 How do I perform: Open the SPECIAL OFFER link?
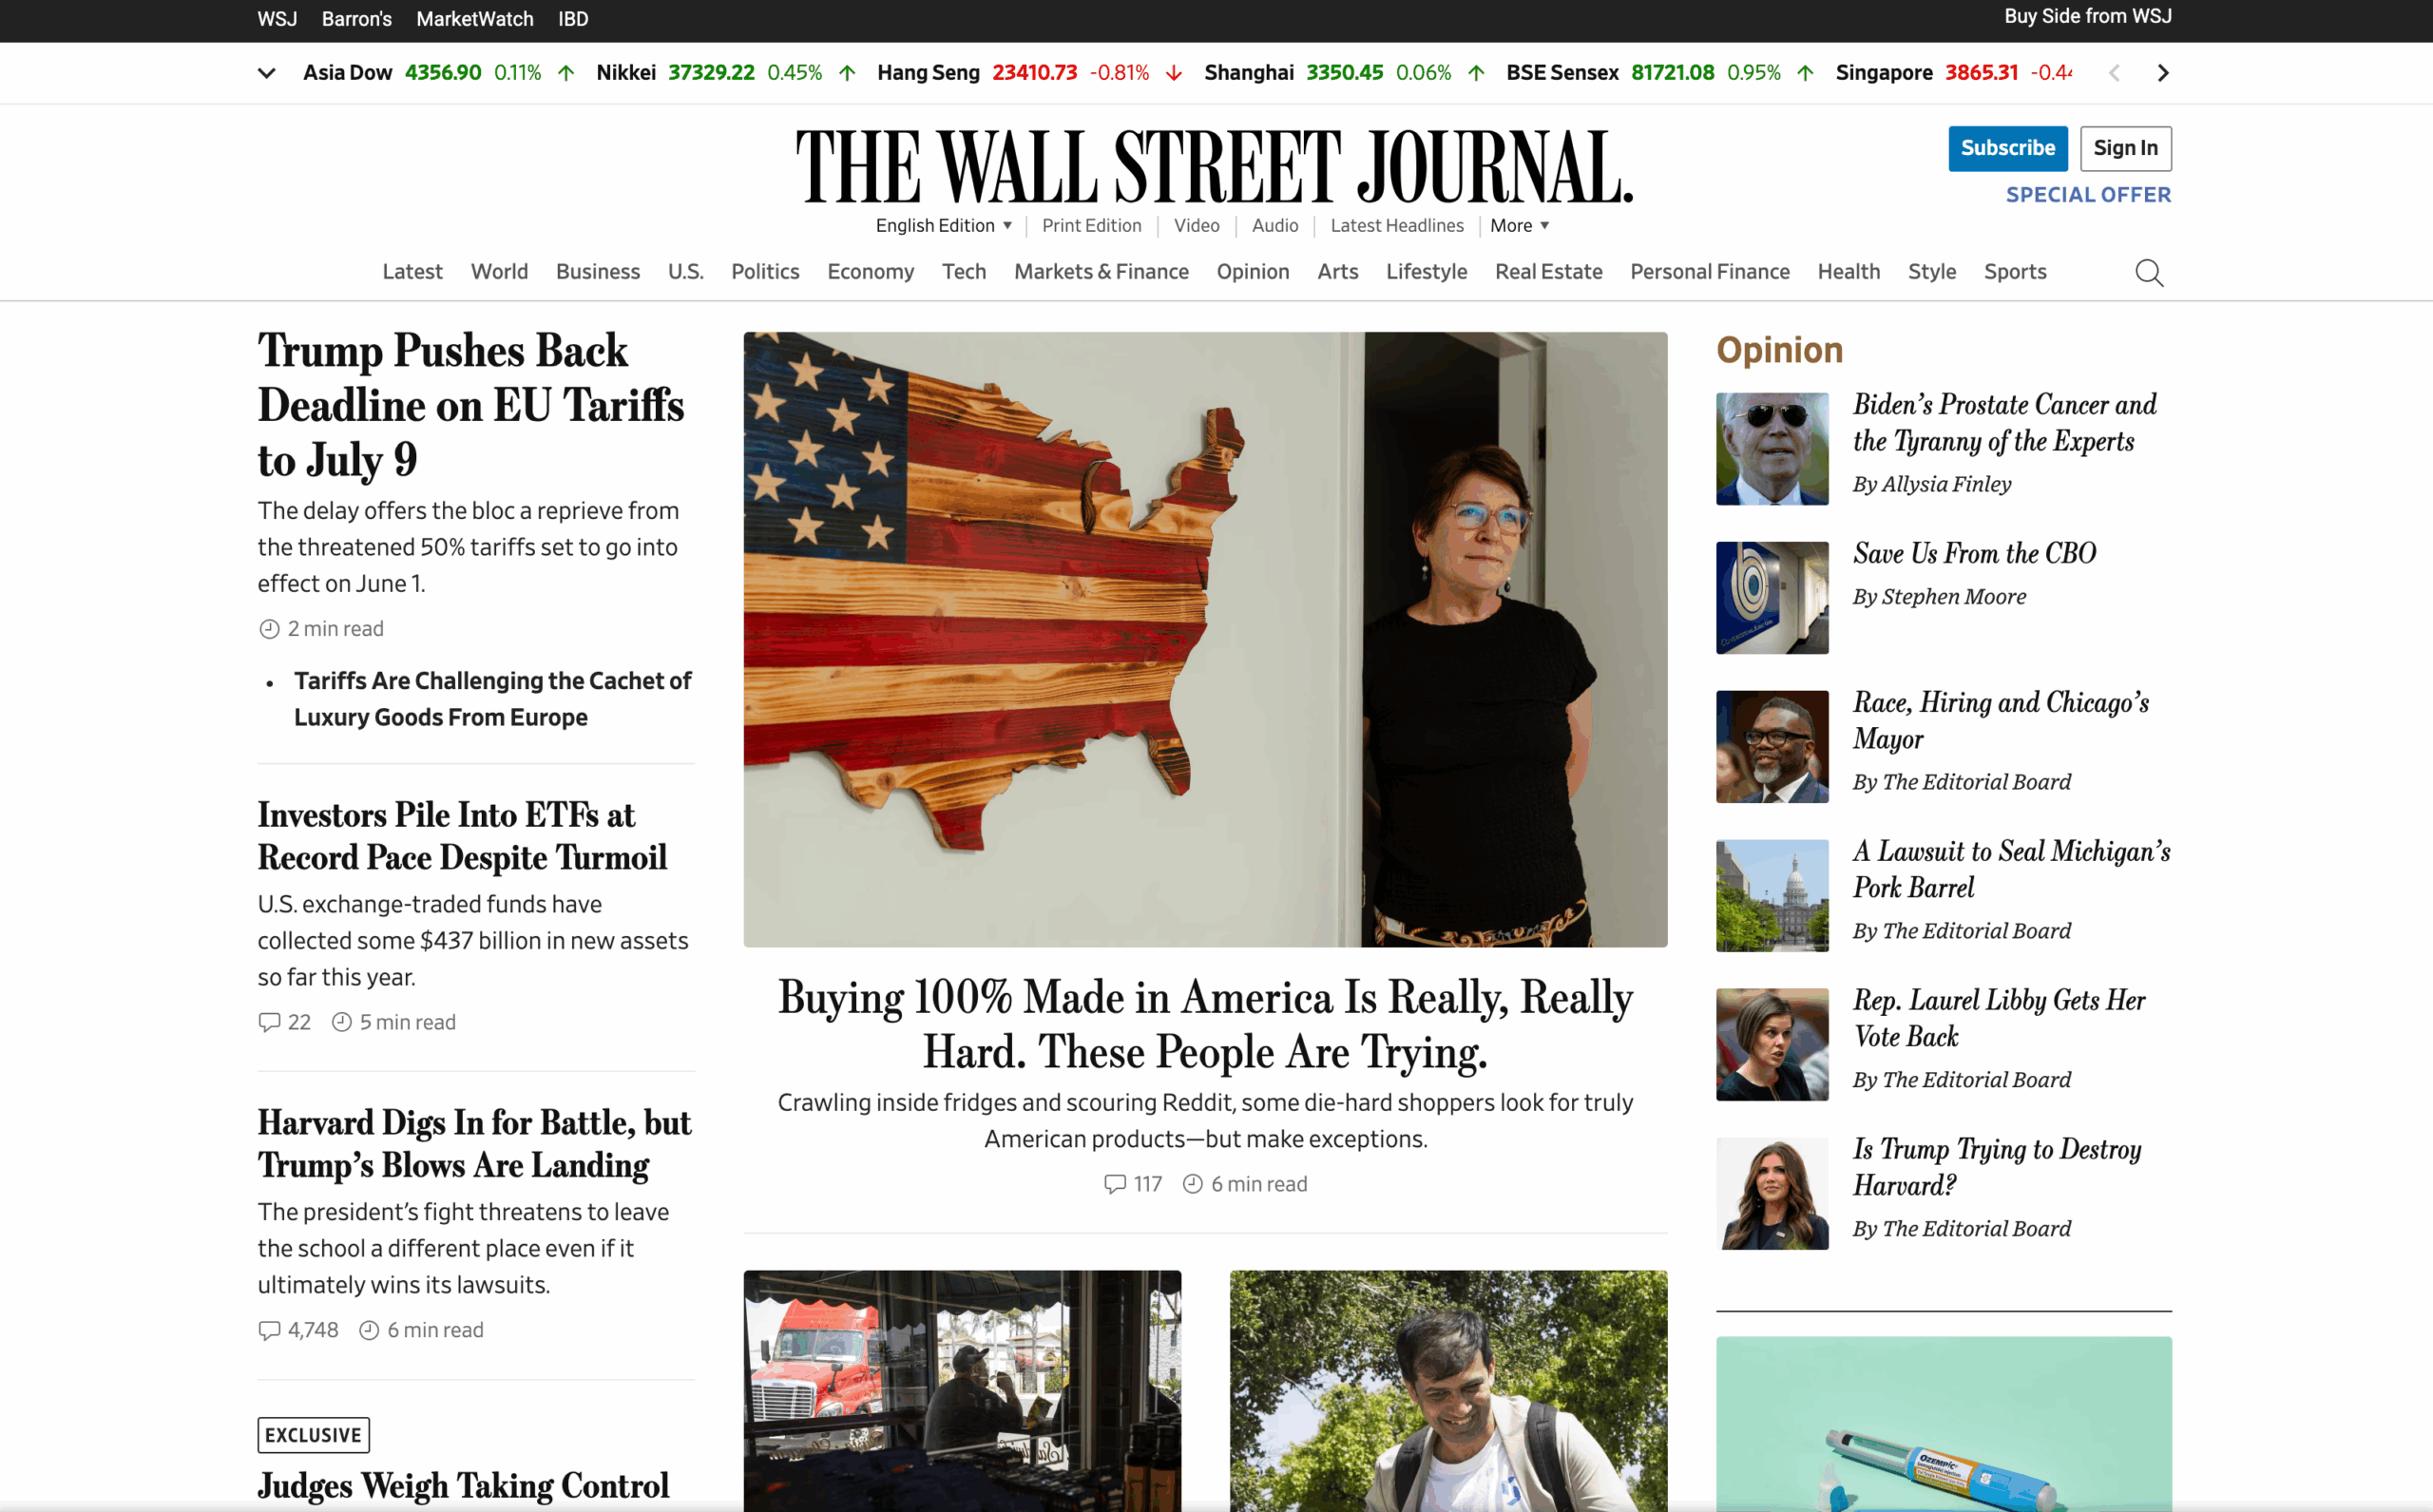[x=2088, y=195]
